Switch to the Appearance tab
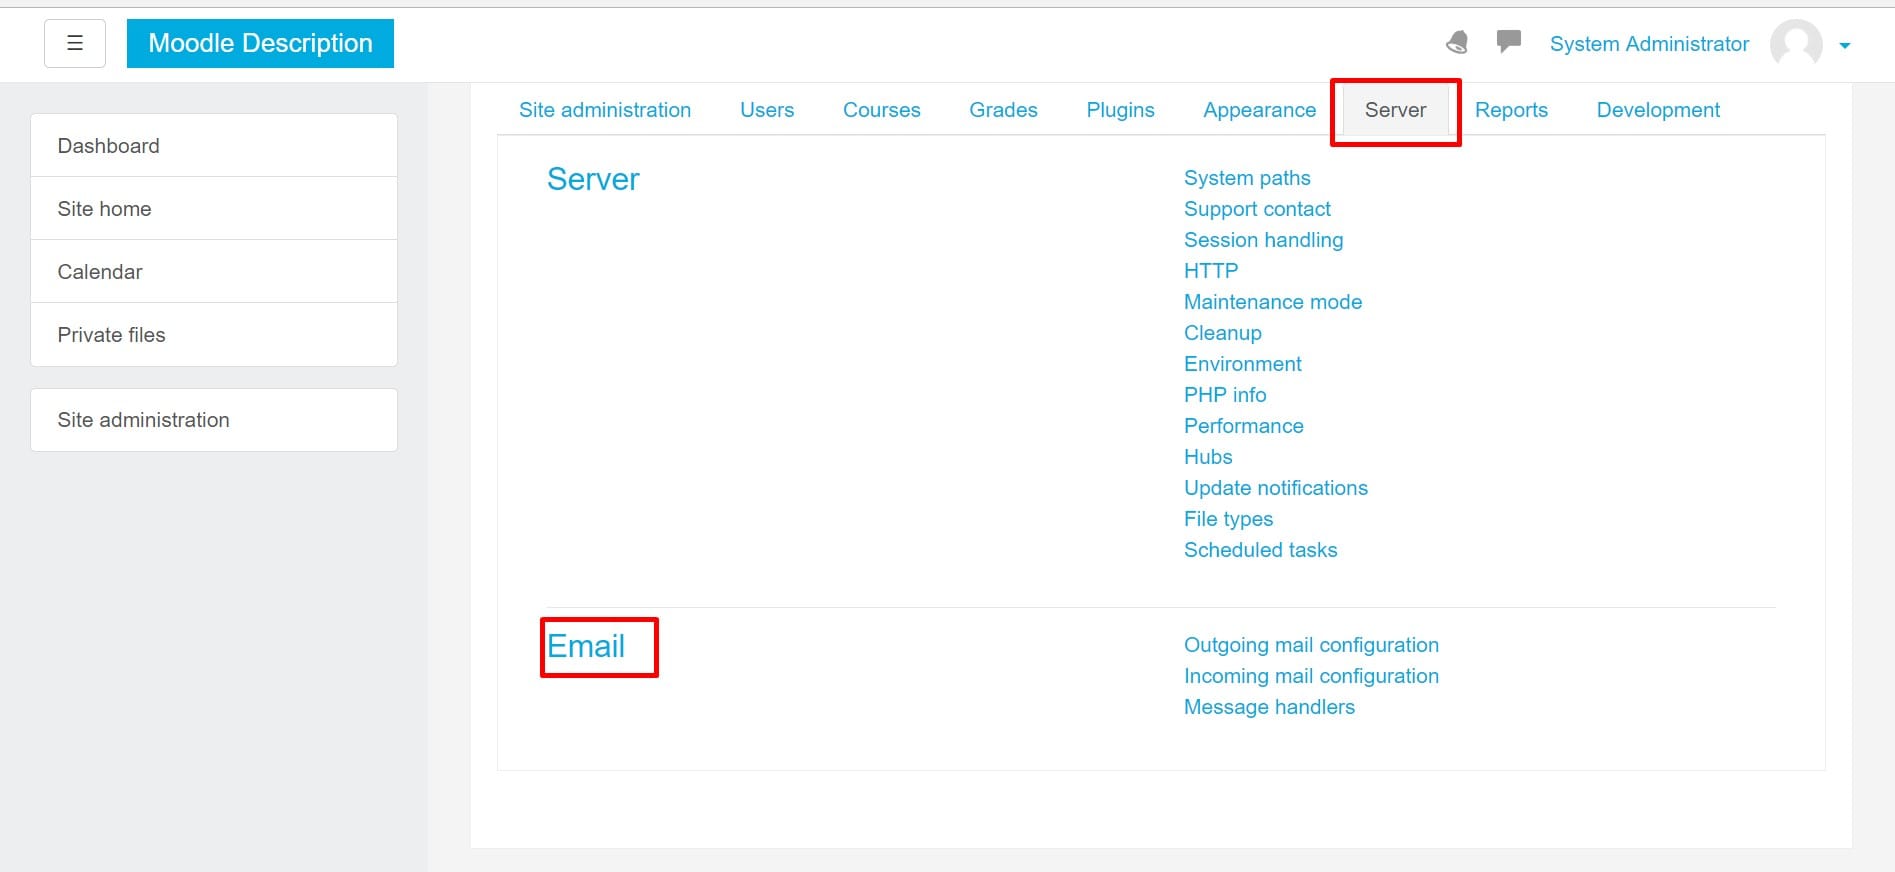This screenshot has height=872, width=1895. coord(1259,110)
